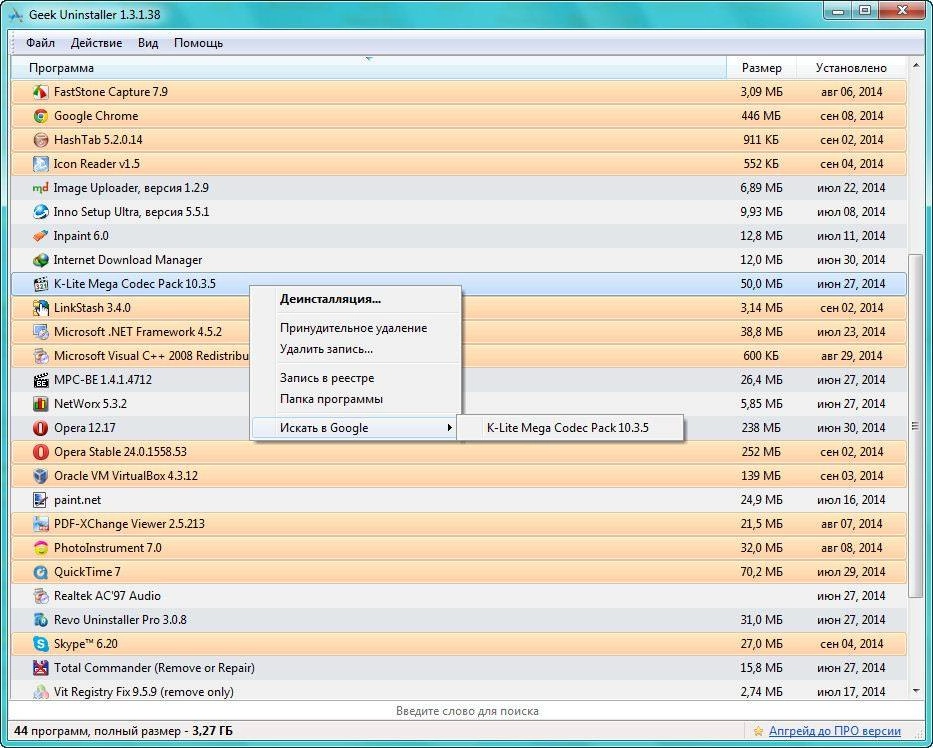Click the Google Chrome icon in list
Viewport: 933px width, 748px height.
coord(40,116)
